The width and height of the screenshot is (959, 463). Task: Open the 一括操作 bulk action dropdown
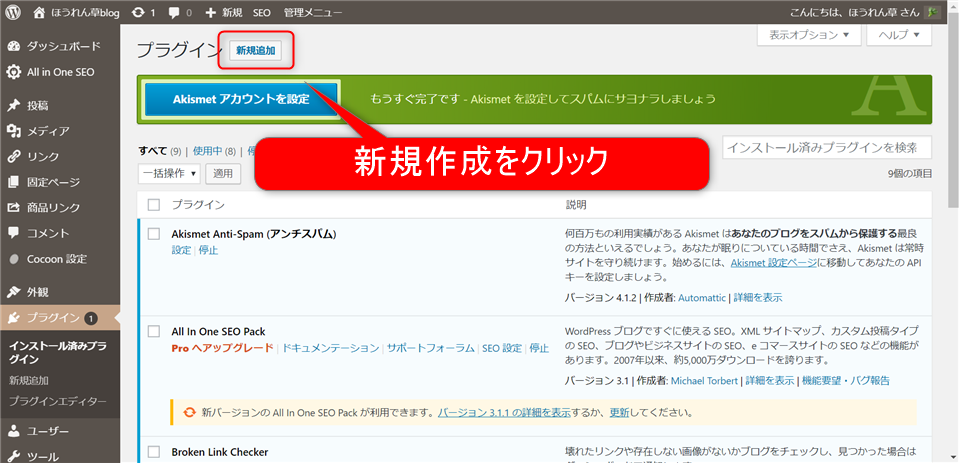click(169, 174)
